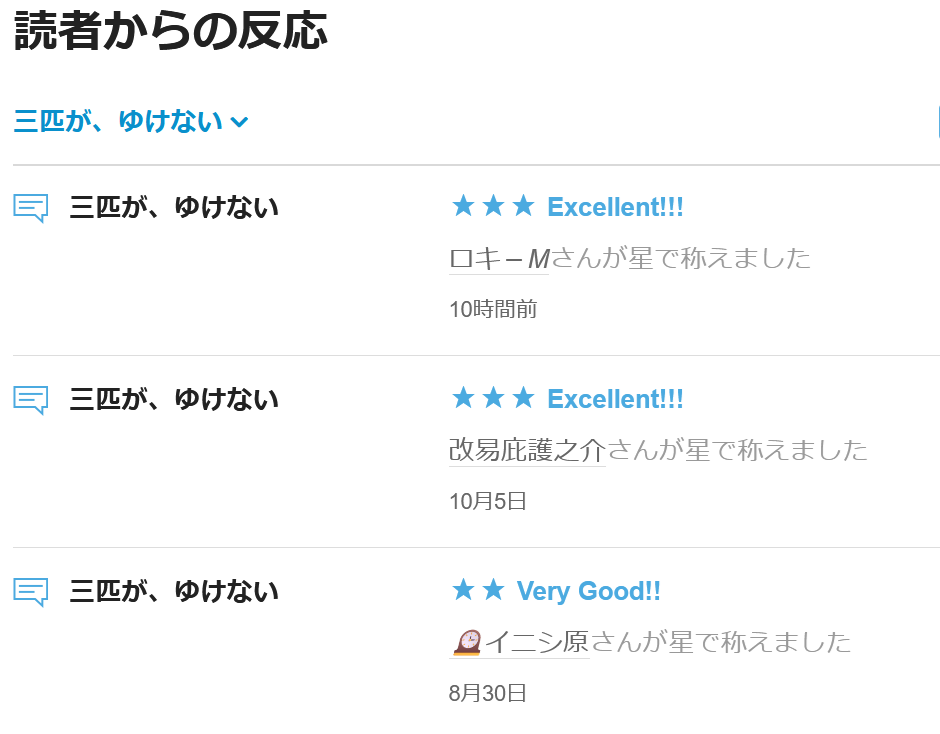The width and height of the screenshot is (940, 734).
Task: Click the Very Good!! rating text
Action: pos(589,591)
